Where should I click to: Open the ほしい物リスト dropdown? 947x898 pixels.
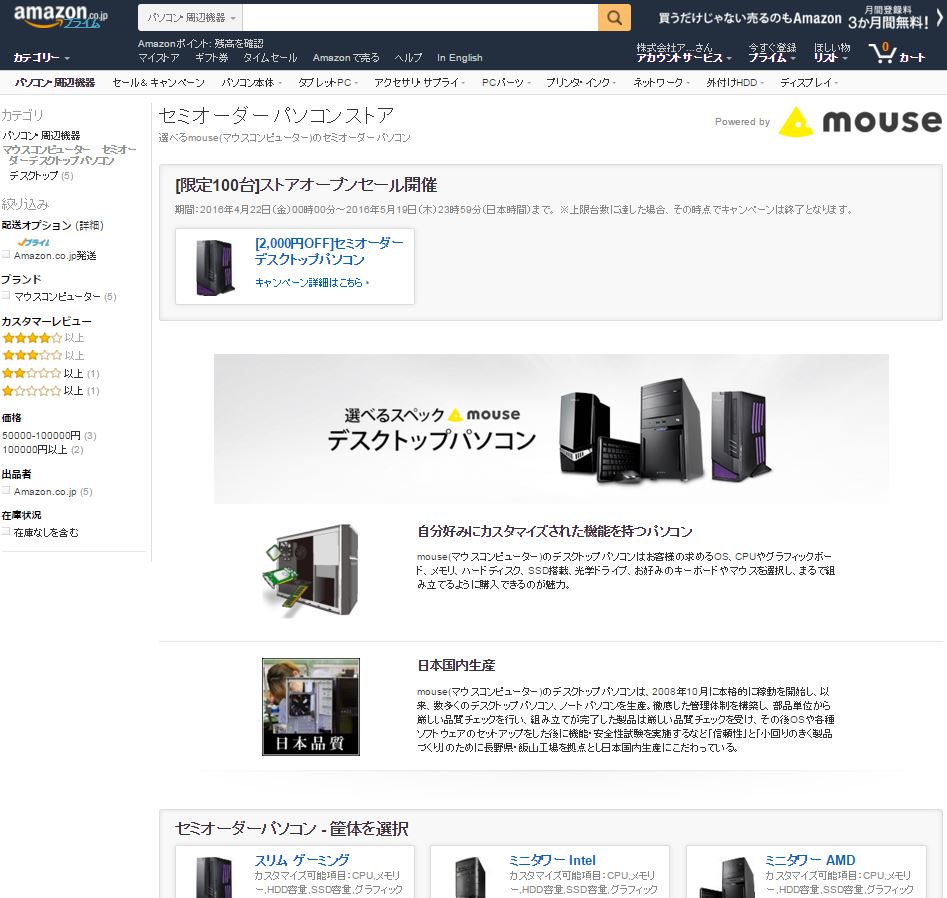[831, 53]
